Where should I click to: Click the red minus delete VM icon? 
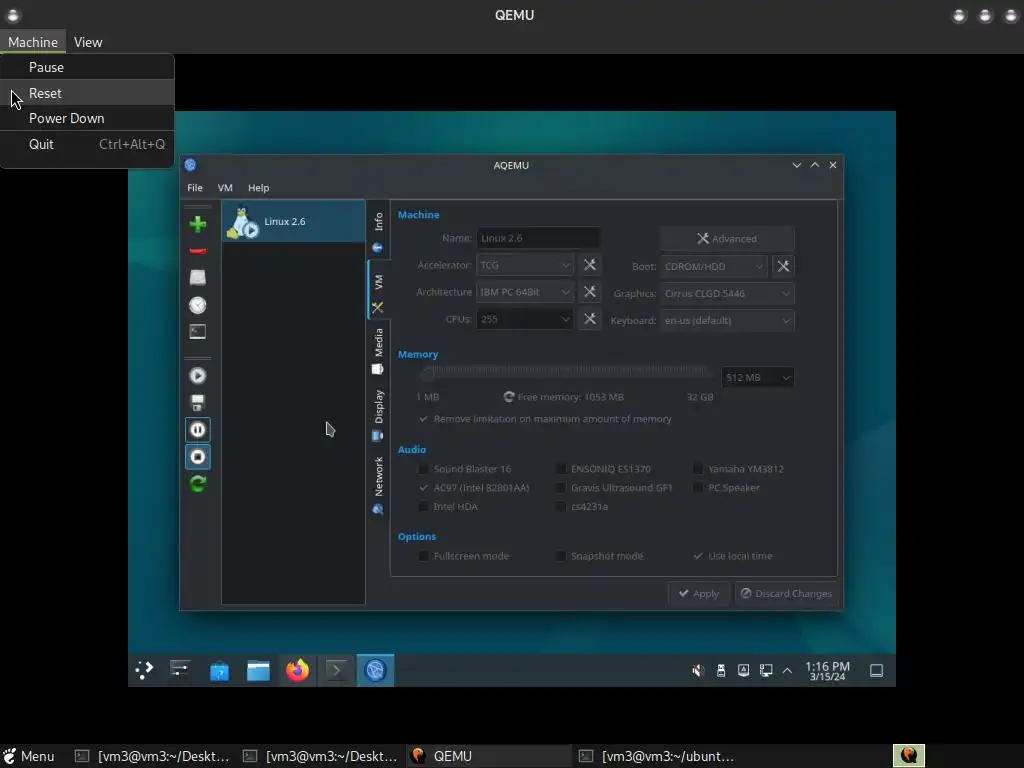pyautogui.click(x=197, y=251)
